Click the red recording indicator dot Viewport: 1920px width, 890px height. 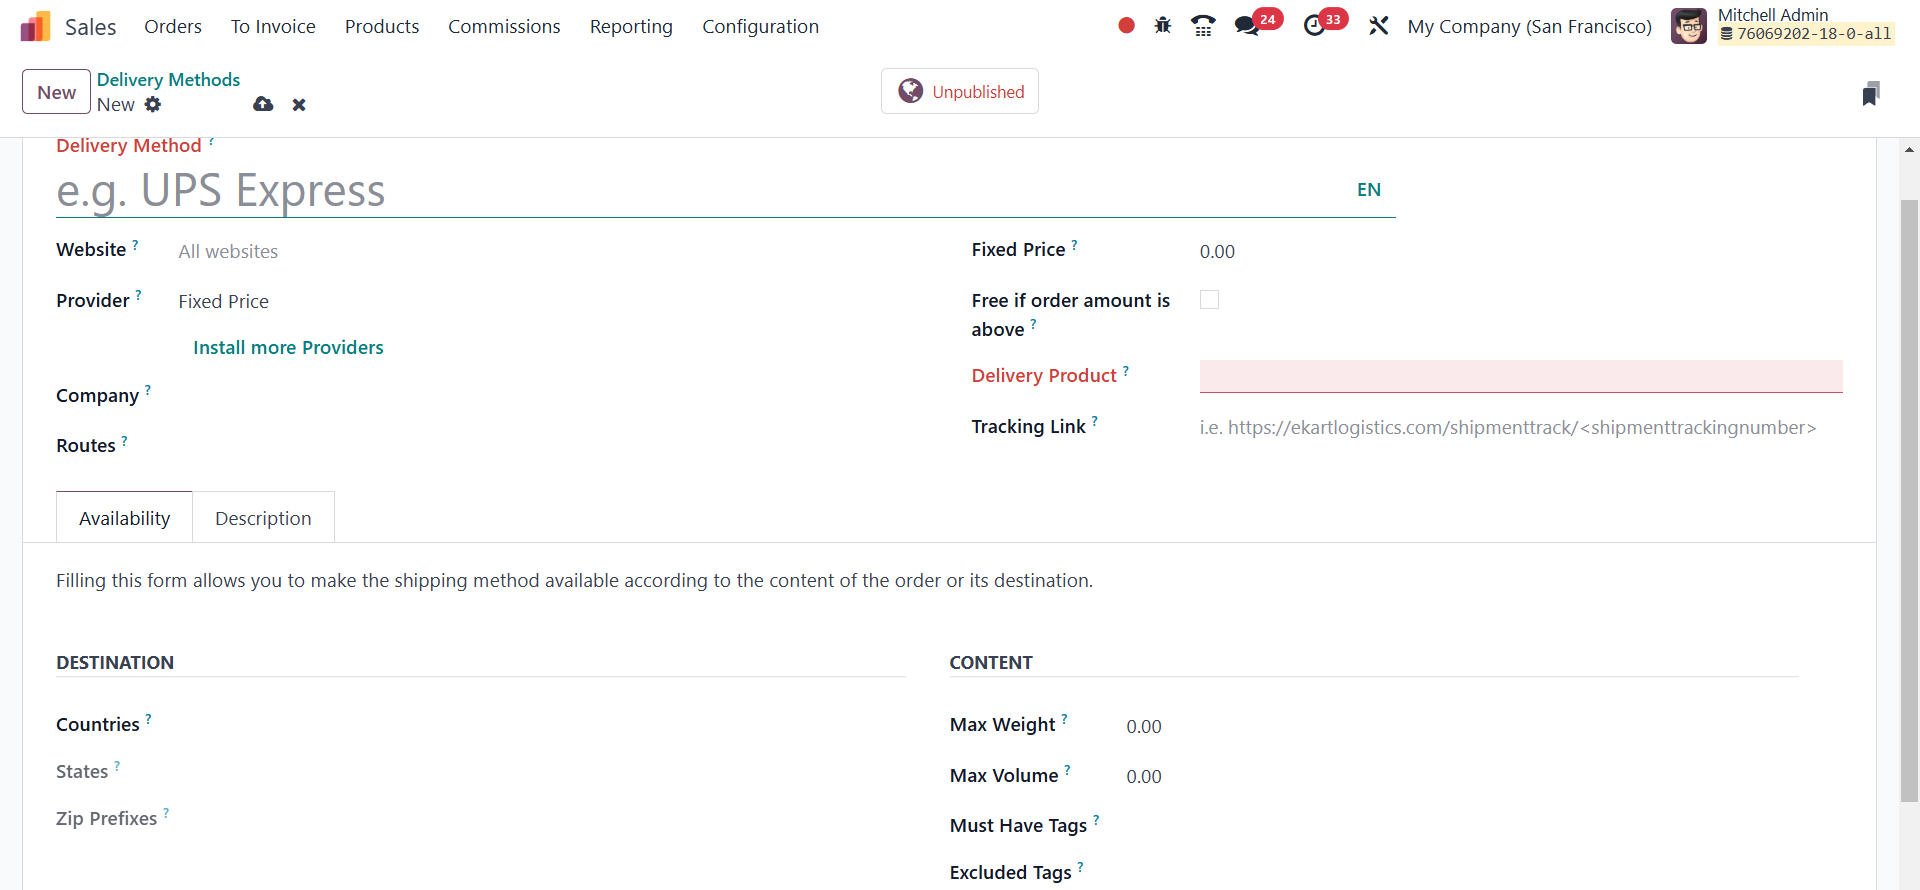point(1126,26)
